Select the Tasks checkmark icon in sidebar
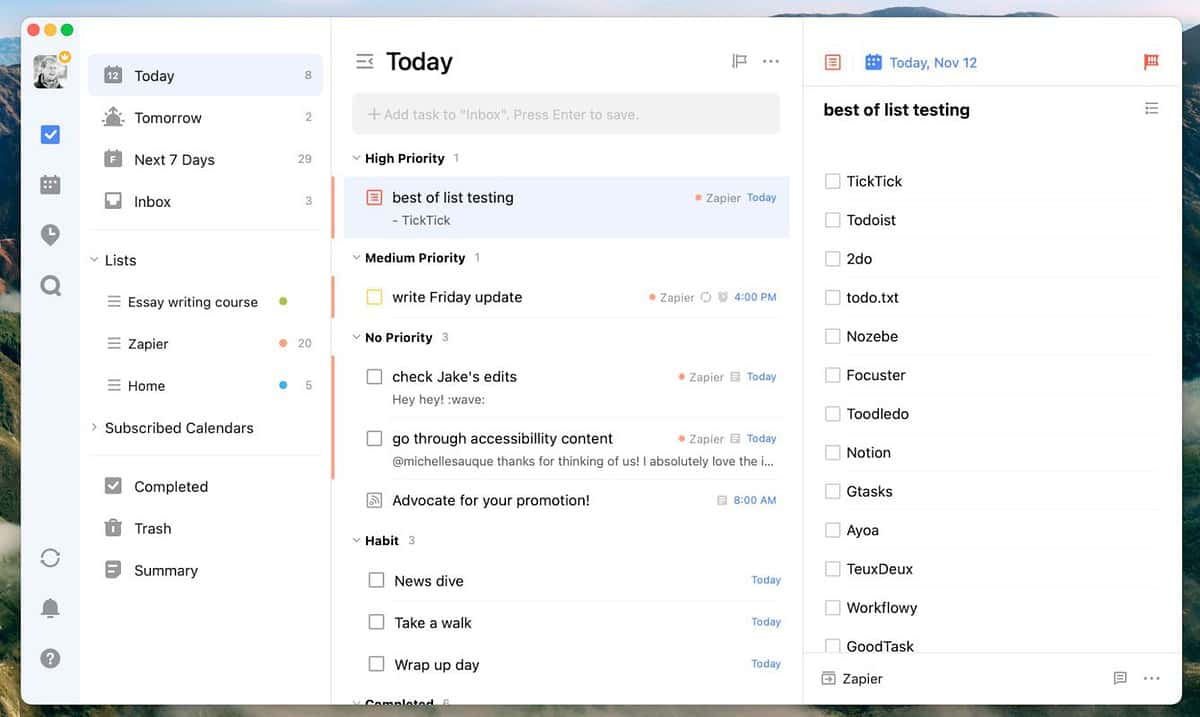Viewport: 1200px width, 717px height. point(50,134)
